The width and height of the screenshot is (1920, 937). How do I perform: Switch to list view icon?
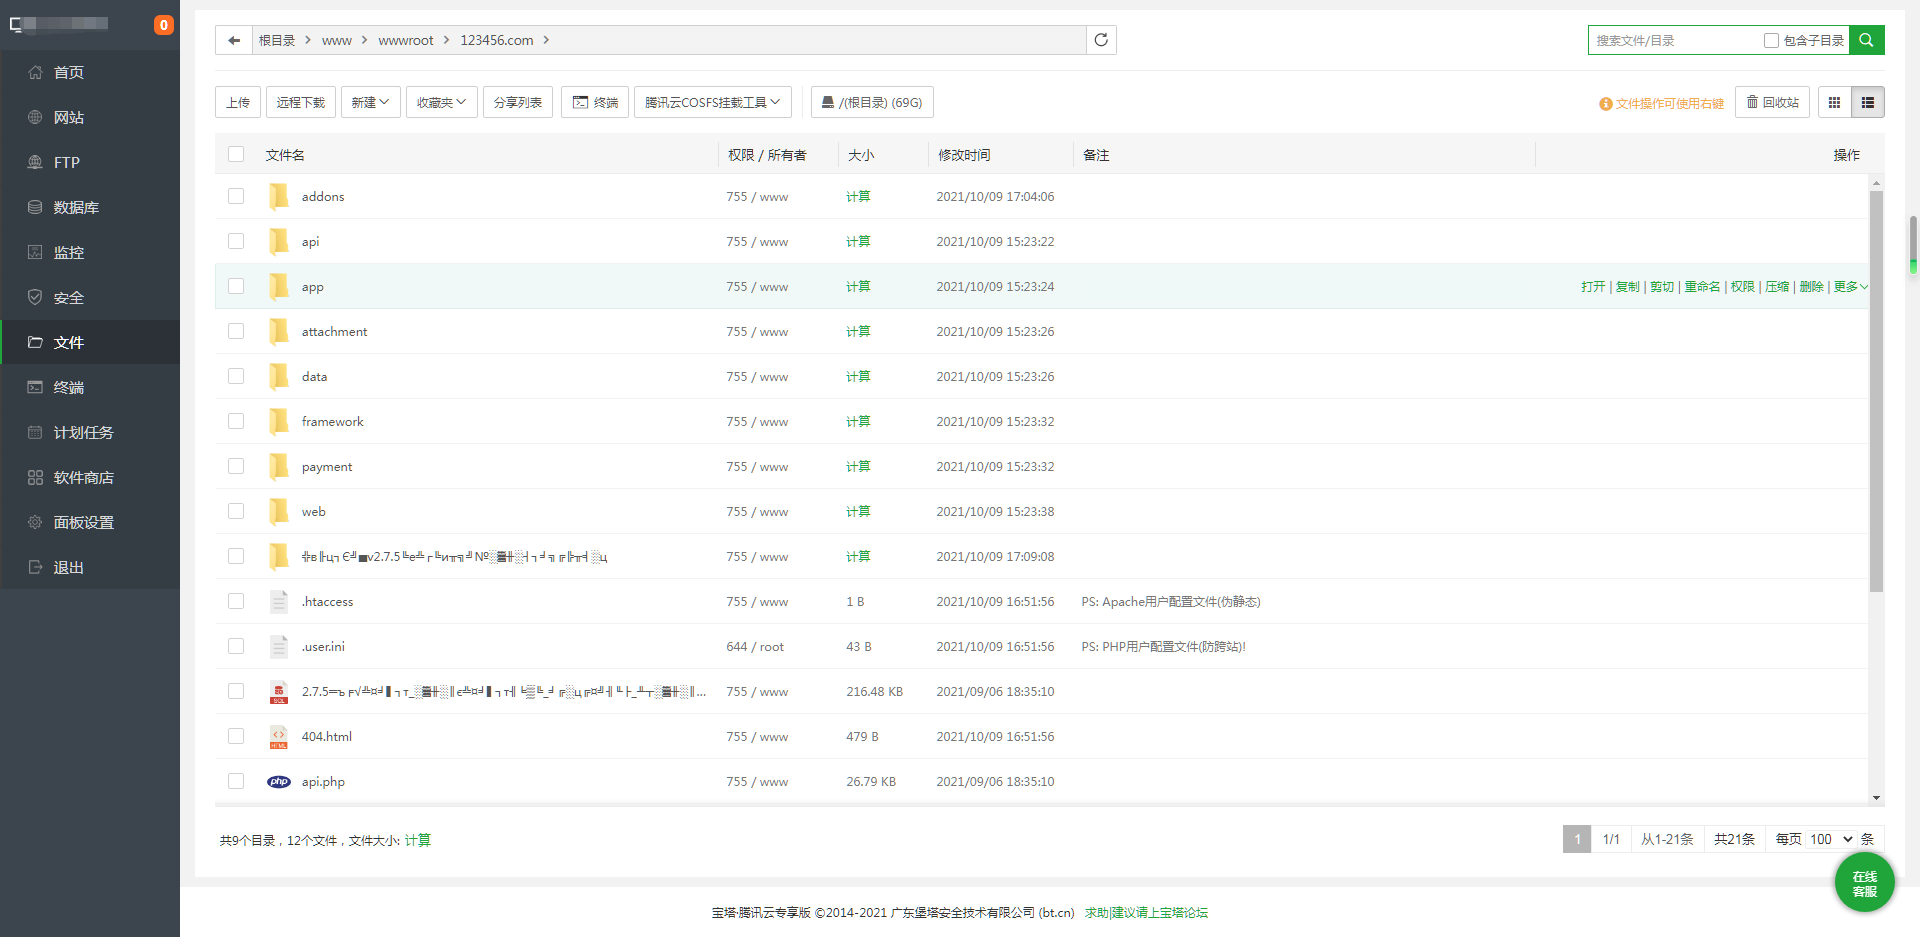[1867, 102]
